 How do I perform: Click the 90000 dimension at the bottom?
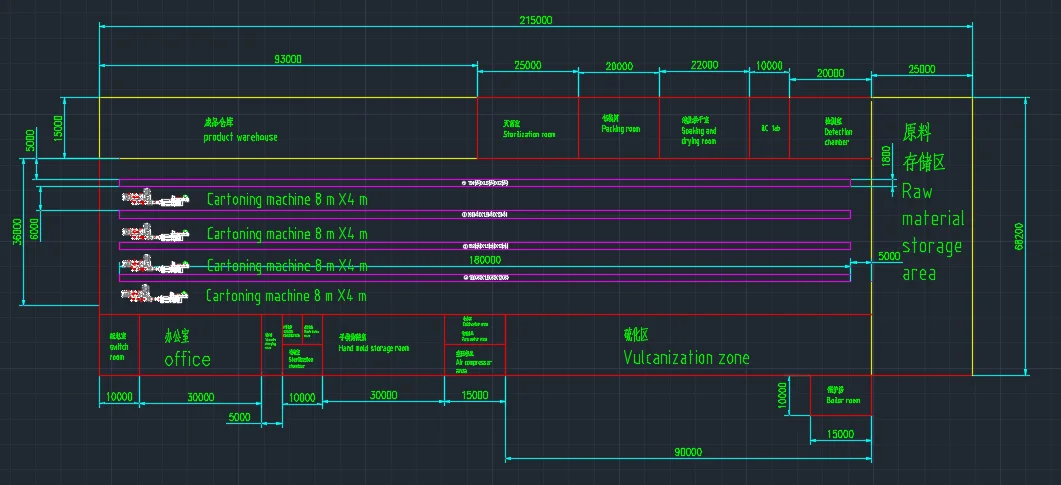tap(688, 452)
